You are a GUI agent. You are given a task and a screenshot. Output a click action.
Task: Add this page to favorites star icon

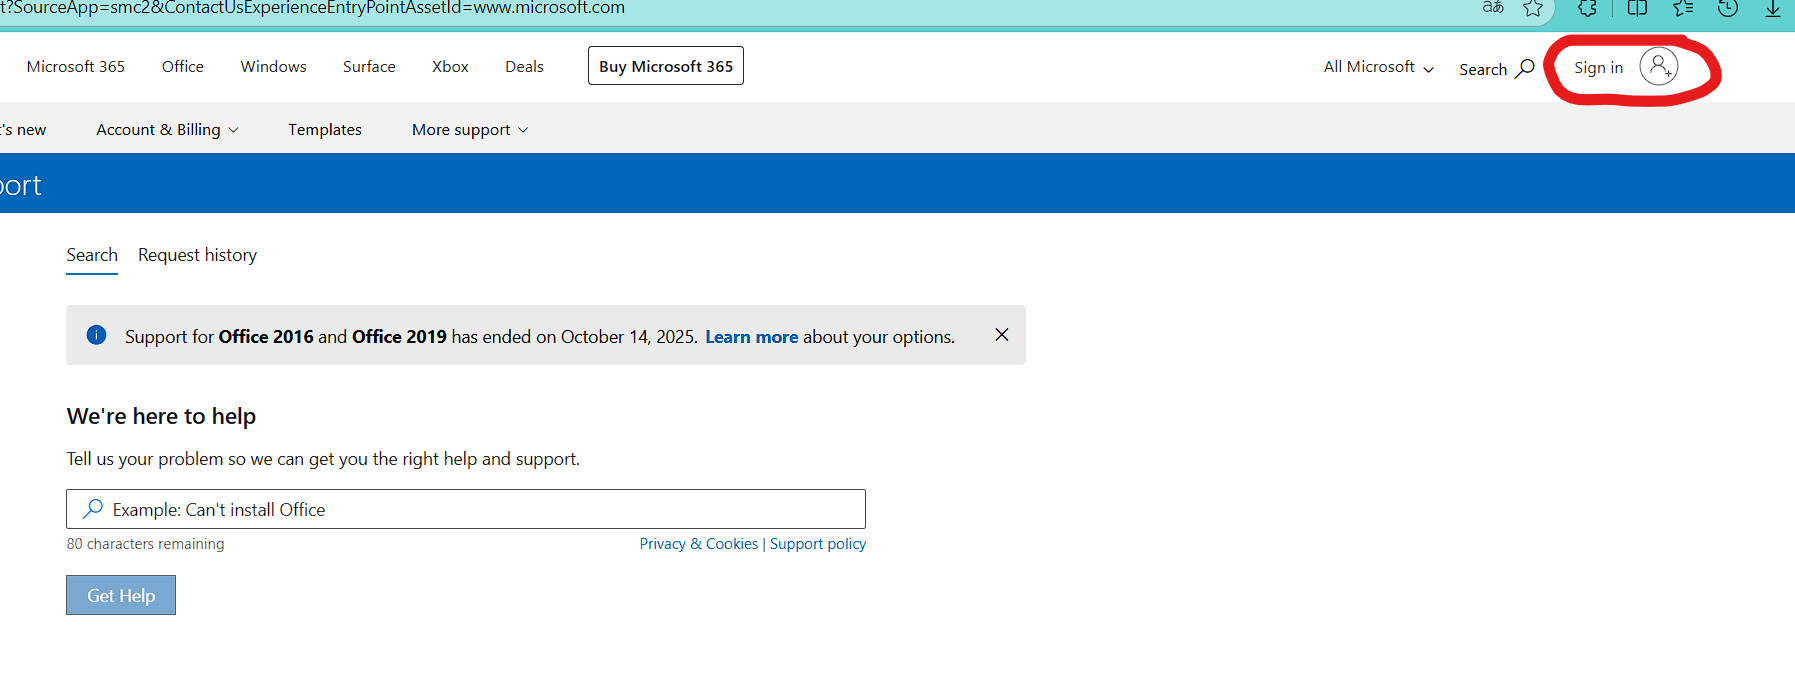[1533, 8]
